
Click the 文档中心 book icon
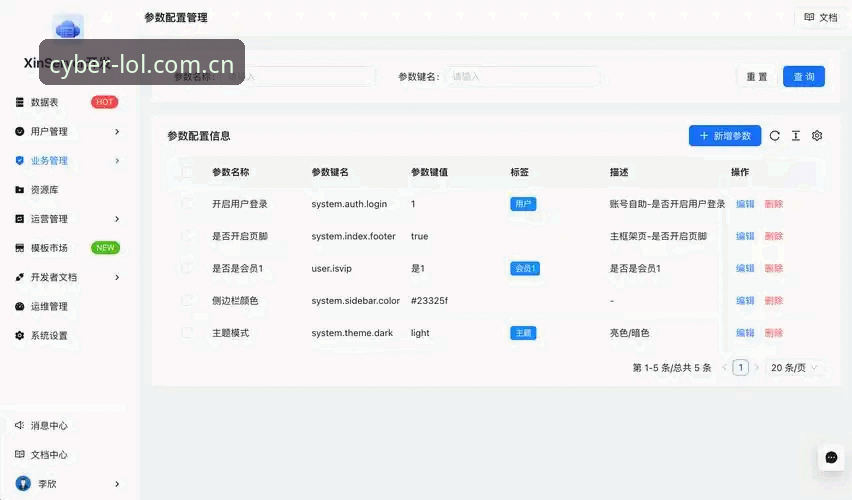point(20,454)
